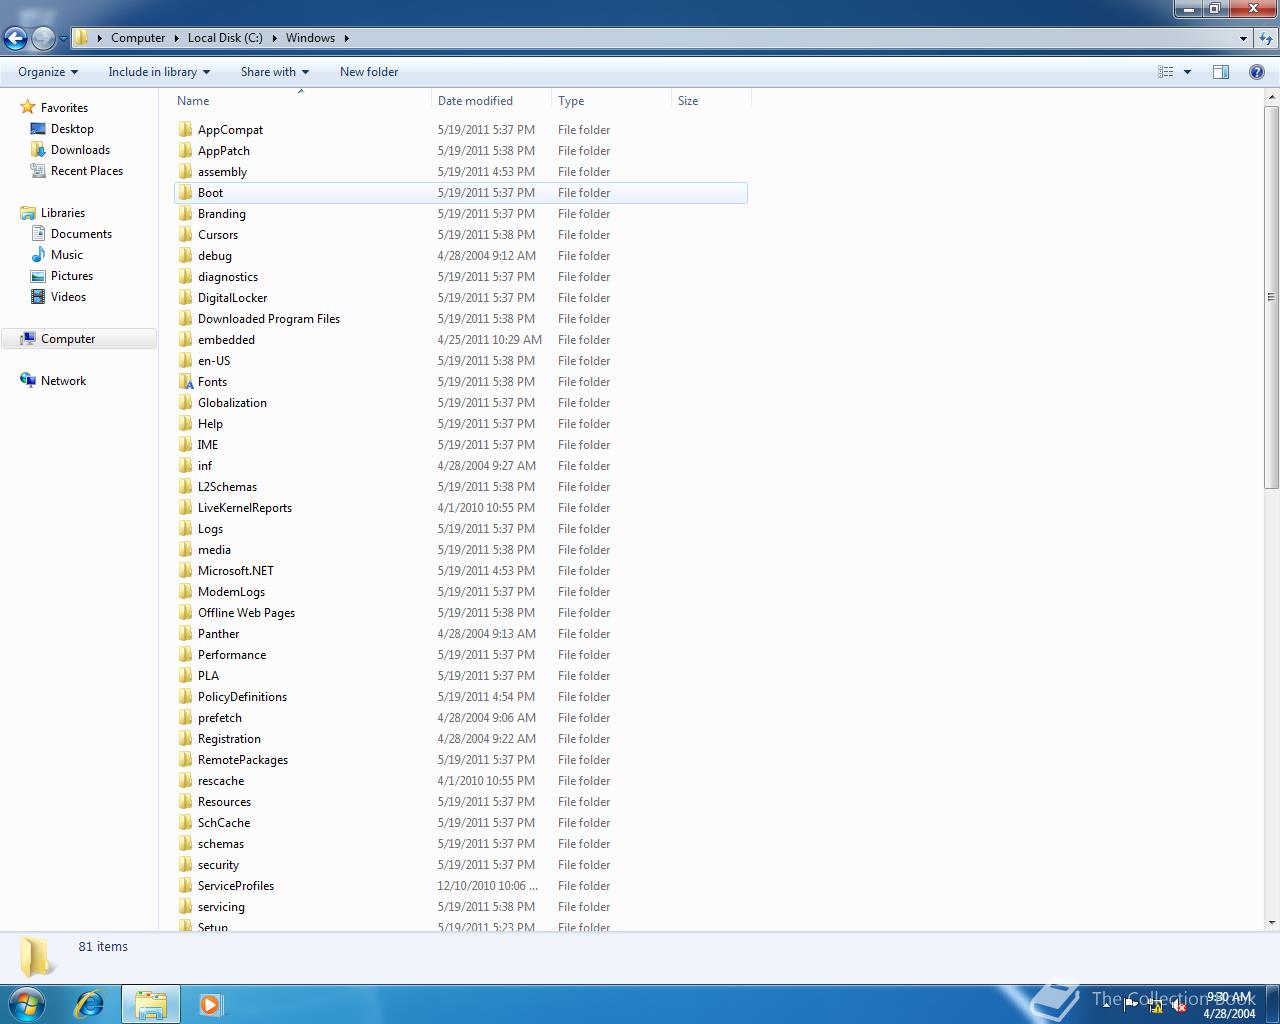Open Documents library in navigation pane

(81, 234)
